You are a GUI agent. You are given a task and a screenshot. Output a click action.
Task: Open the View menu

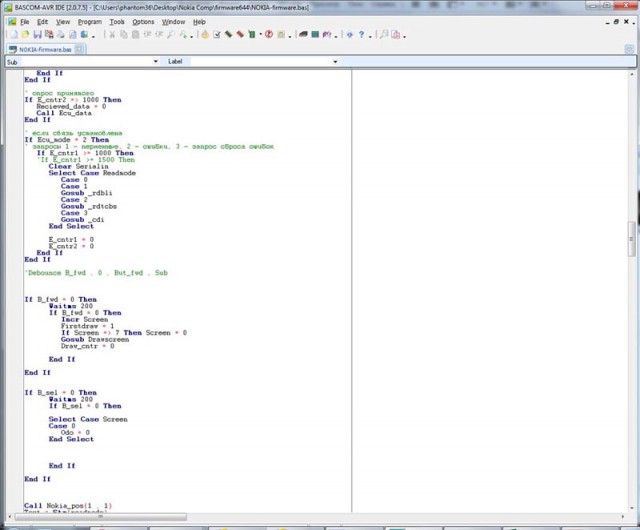click(63, 22)
